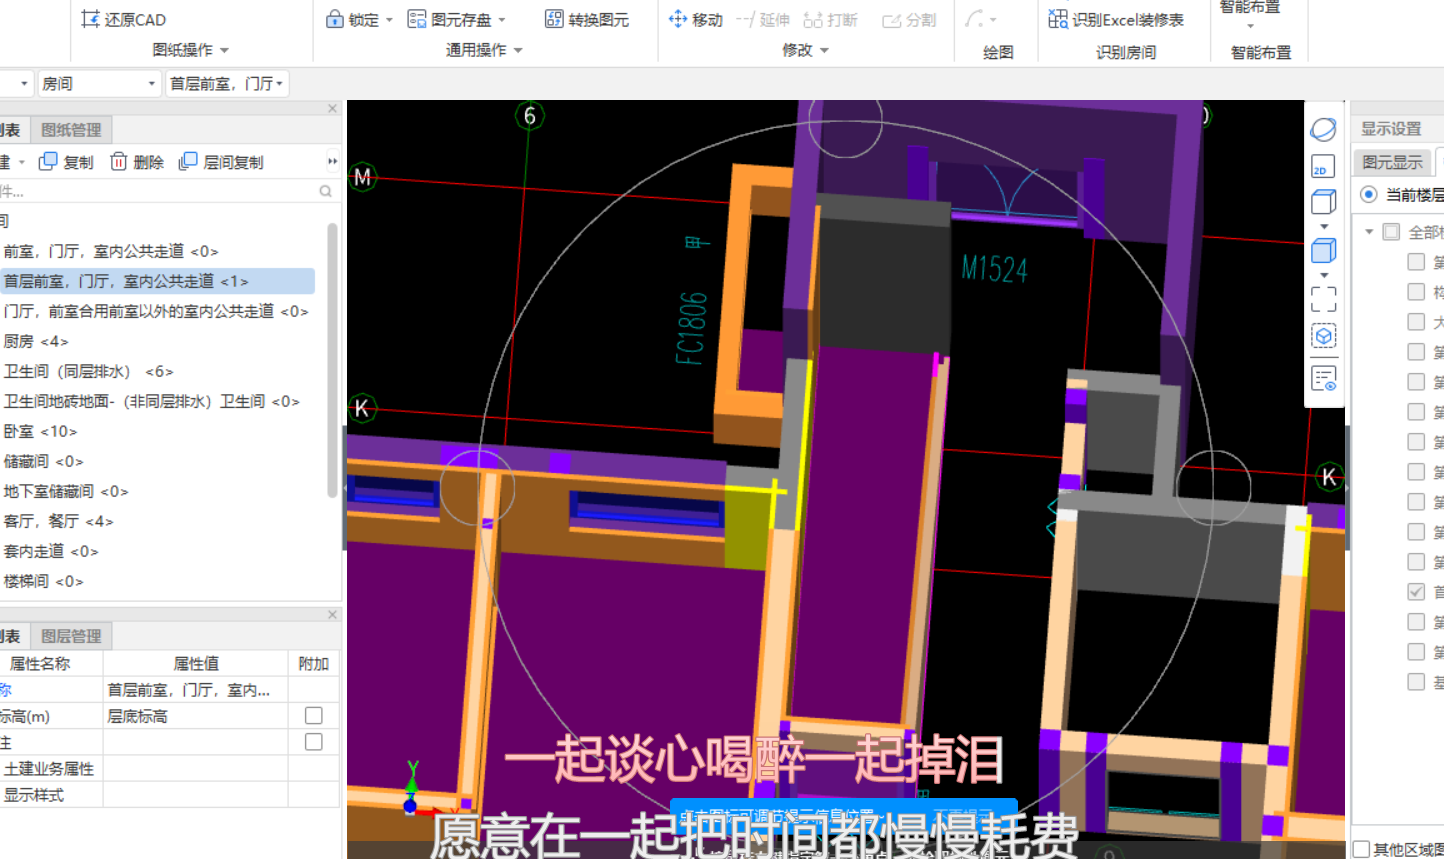Viewport: 1444px width, 859px height.
Task: Click the arc drawing tool icon
Action: [974, 19]
